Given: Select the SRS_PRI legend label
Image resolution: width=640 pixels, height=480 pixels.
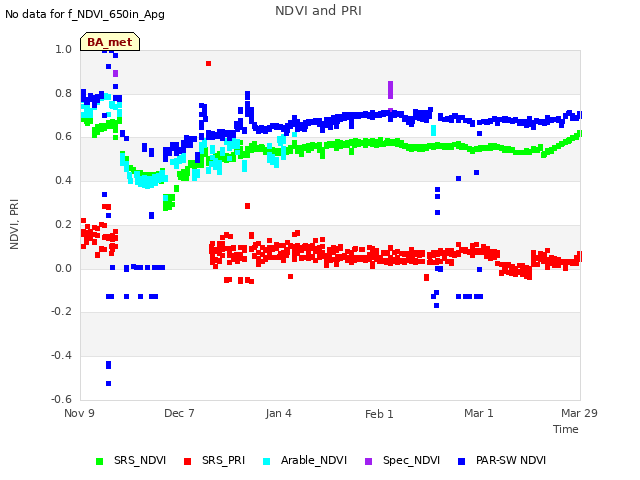Looking at the screenshot, I should point(223,460).
